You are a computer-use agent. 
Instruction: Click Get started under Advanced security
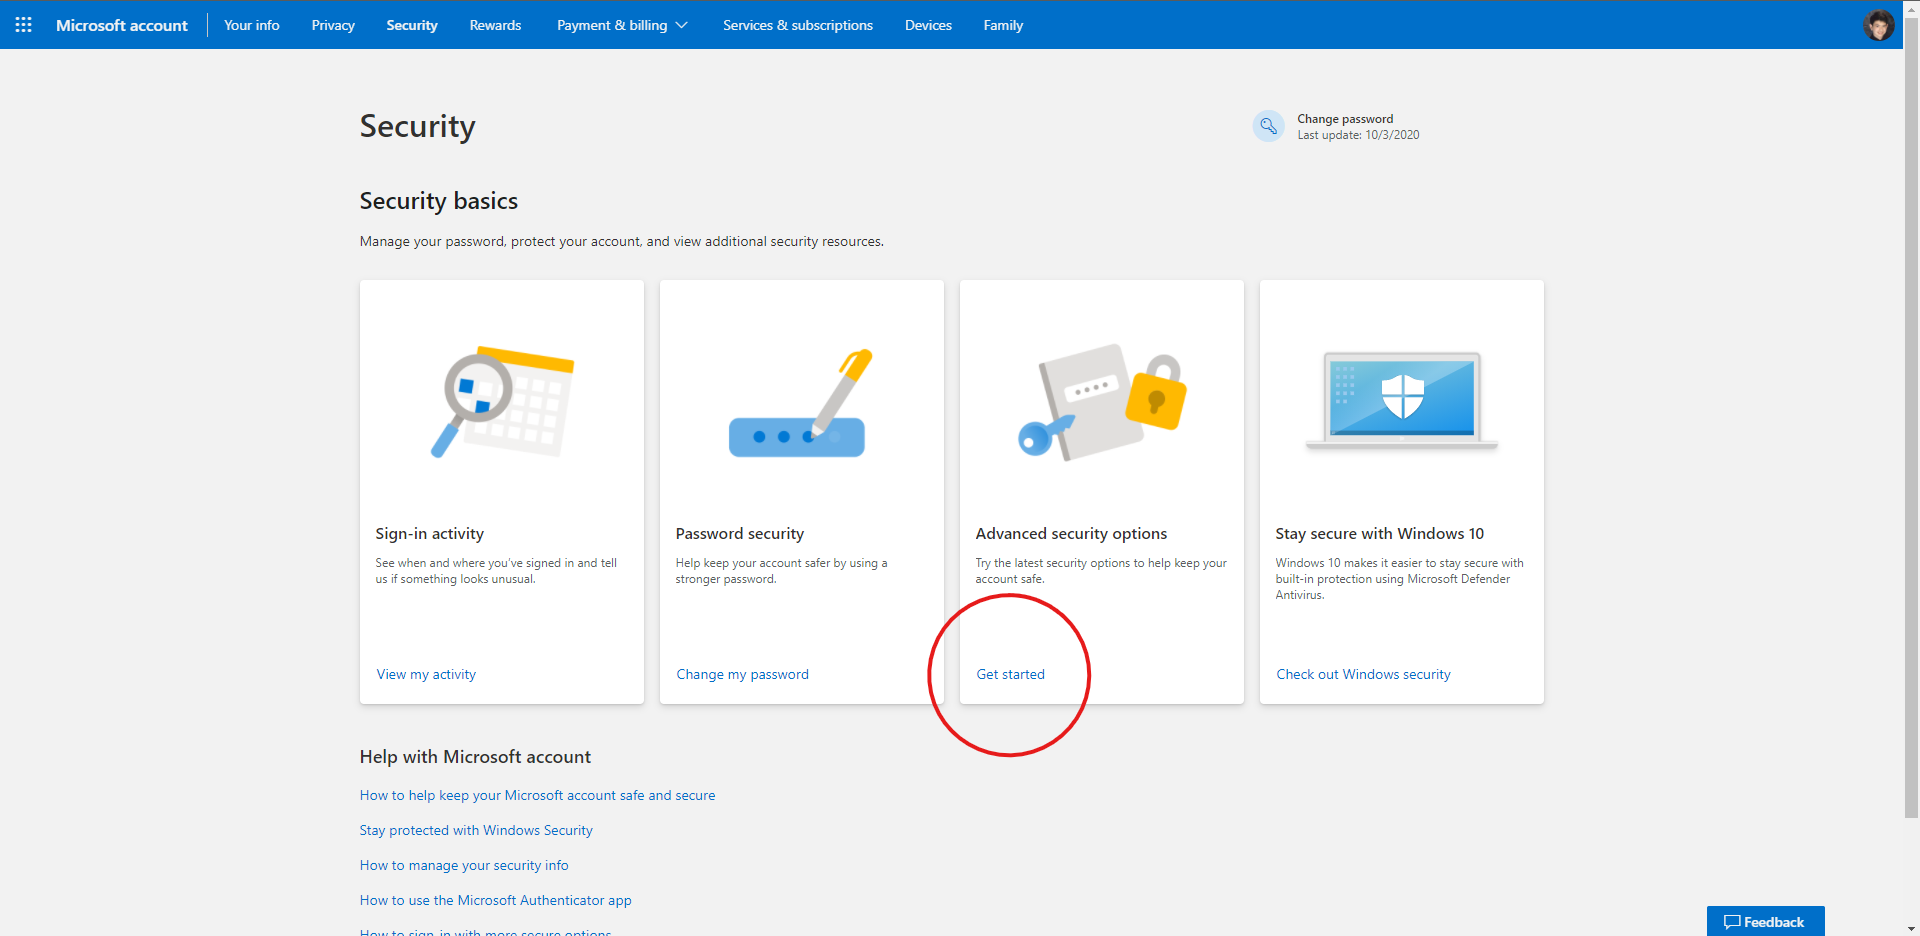coord(1010,674)
